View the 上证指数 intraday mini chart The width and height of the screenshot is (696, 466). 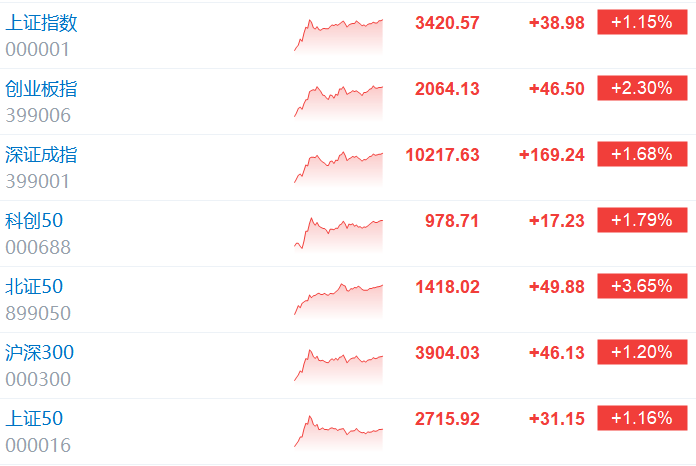coord(338,36)
